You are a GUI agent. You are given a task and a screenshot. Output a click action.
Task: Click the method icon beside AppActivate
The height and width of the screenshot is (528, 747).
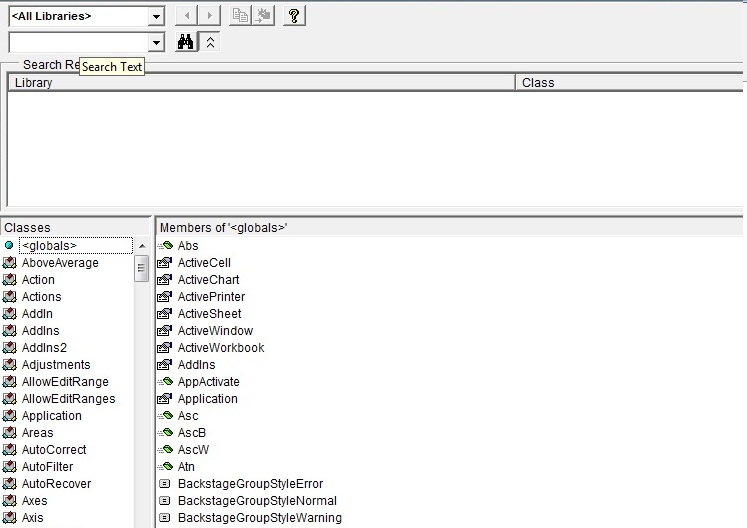click(x=165, y=382)
